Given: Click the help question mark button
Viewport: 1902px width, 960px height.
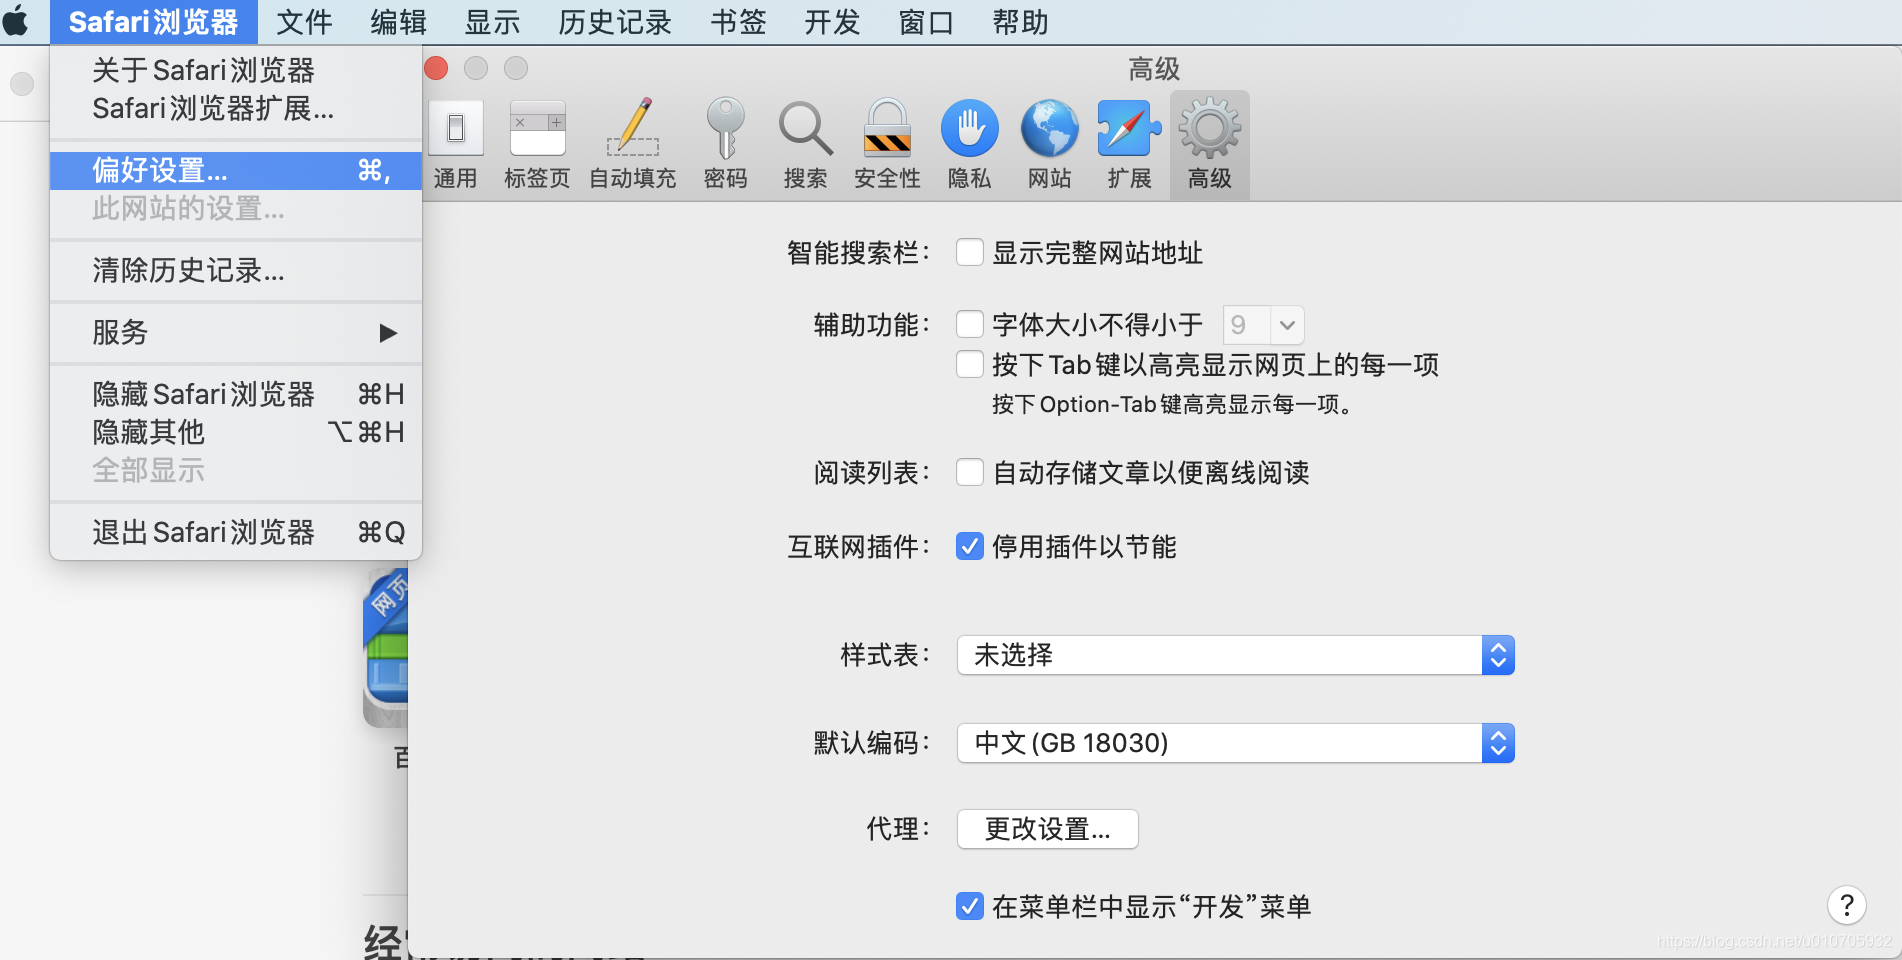Looking at the screenshot, I should click(1847, 905).
